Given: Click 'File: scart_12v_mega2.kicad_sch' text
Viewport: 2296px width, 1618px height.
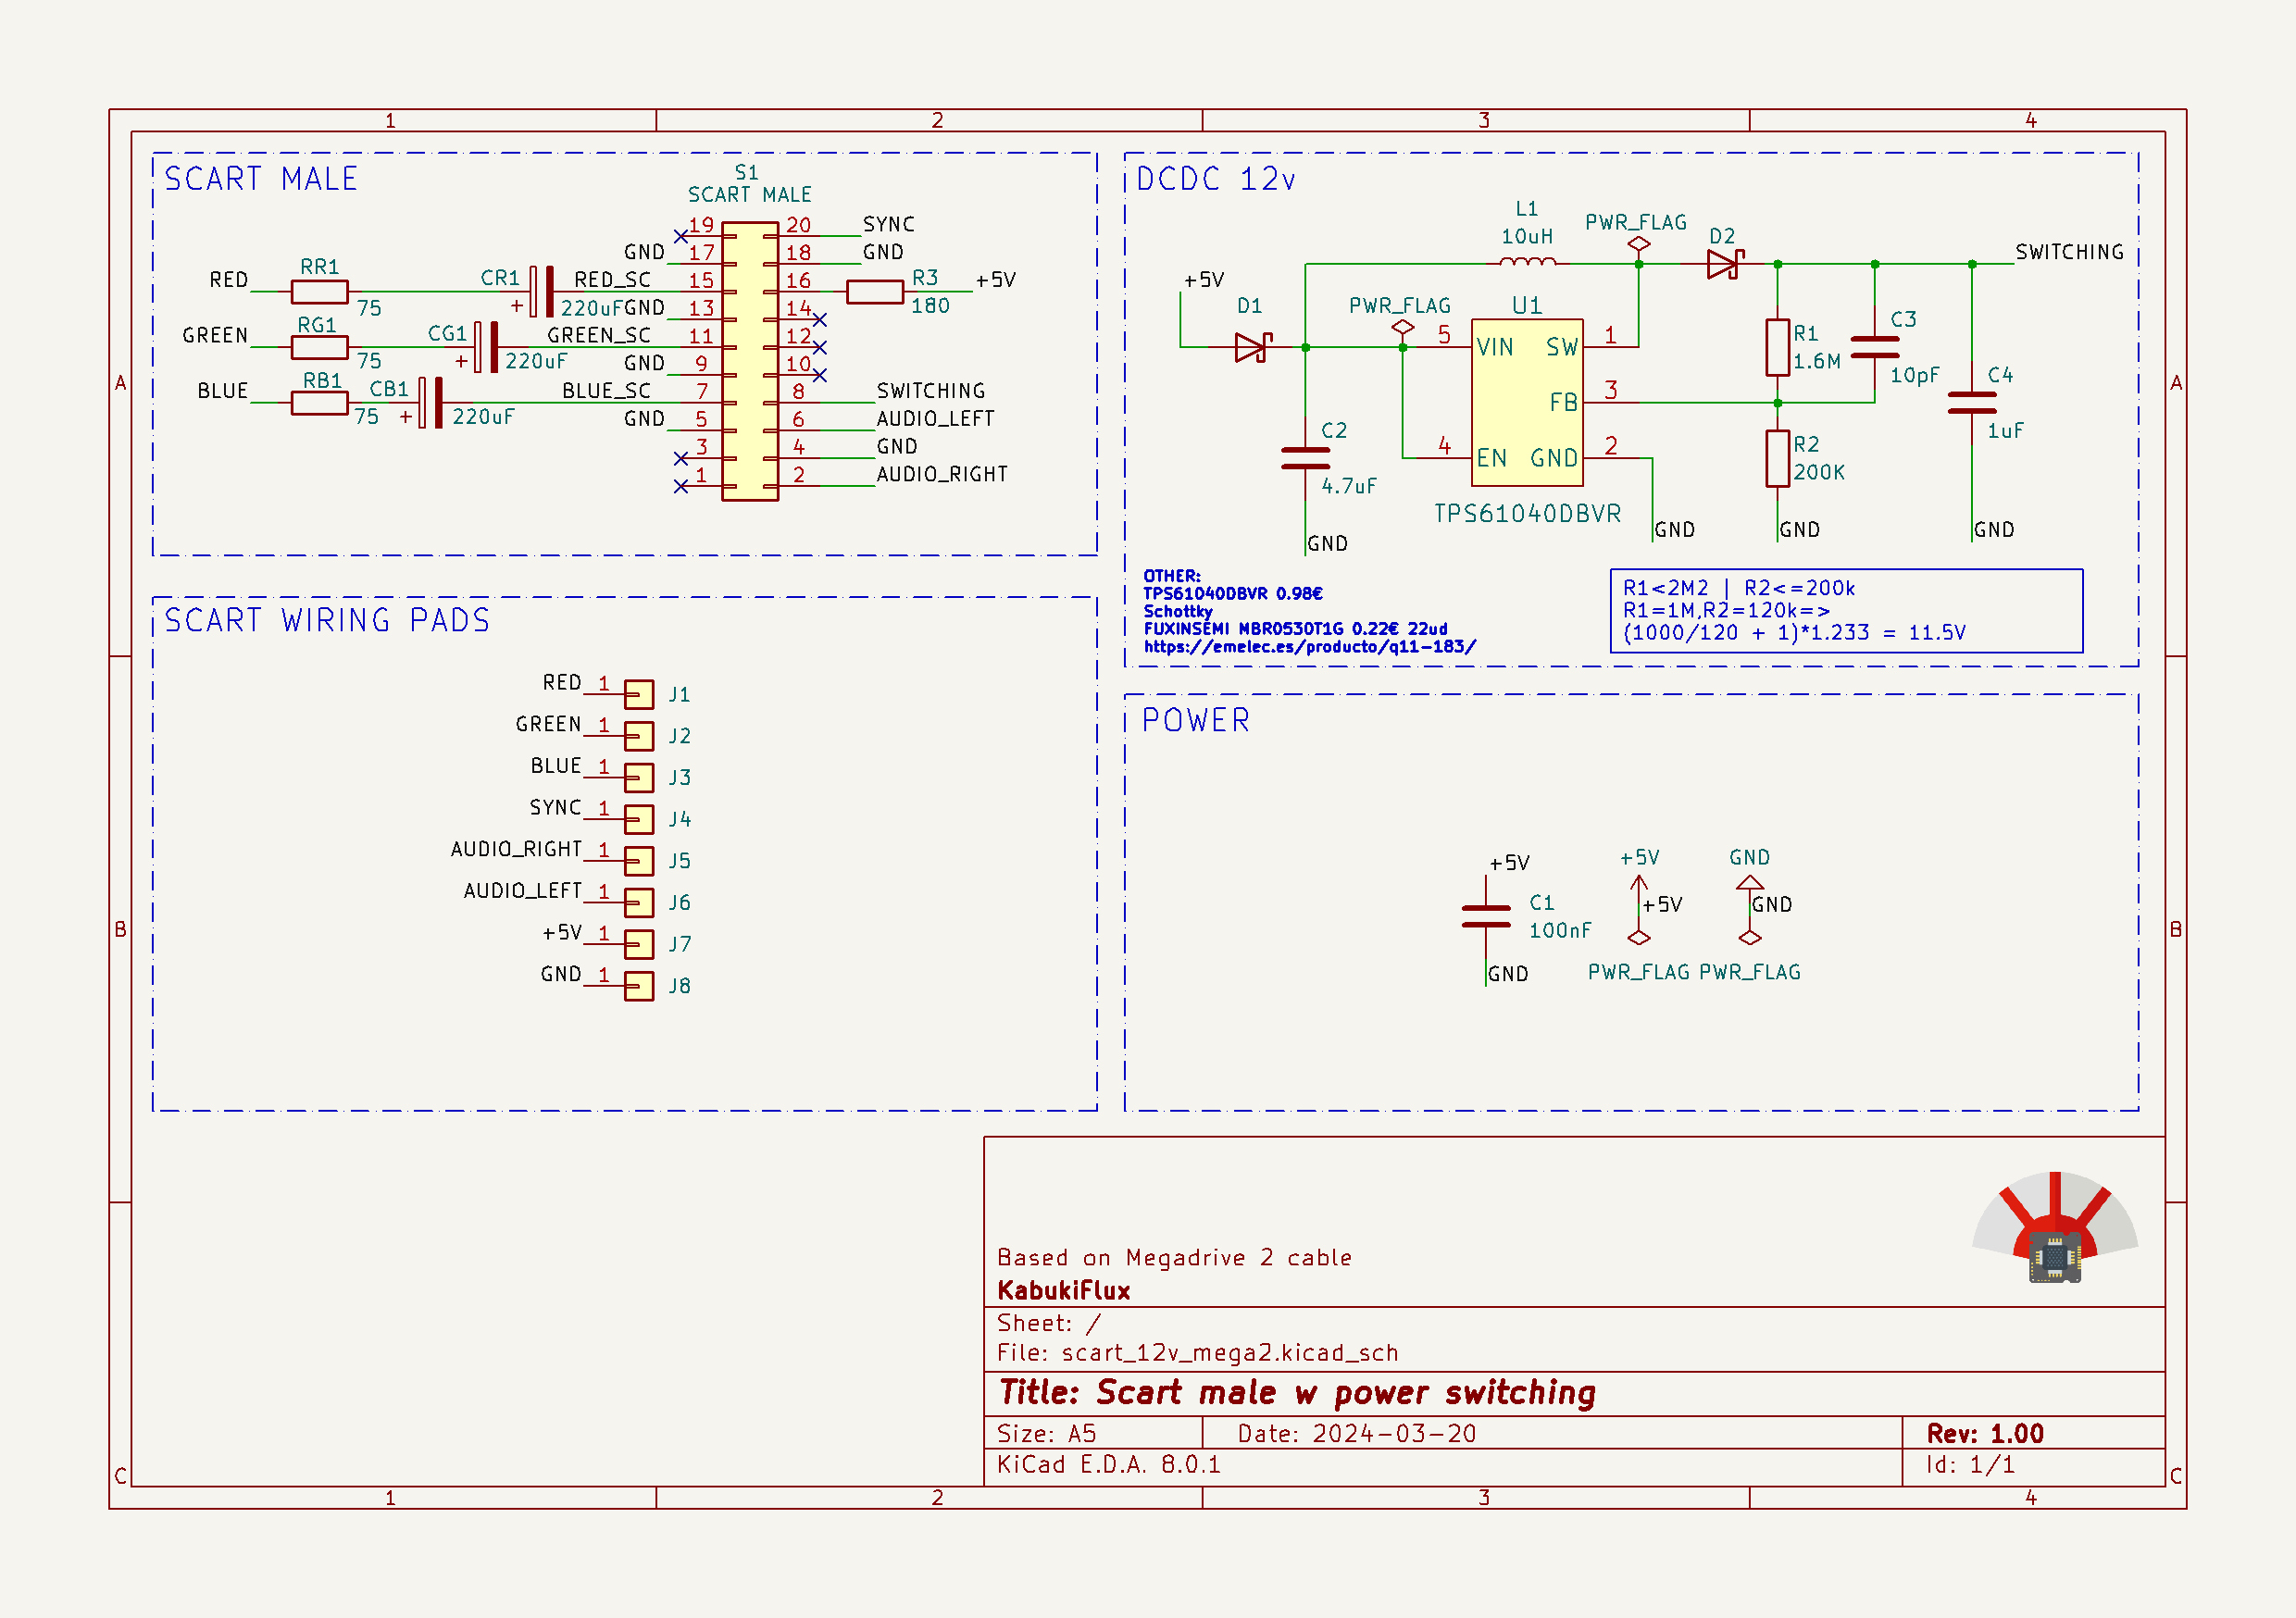Looking at the screenshot, I should coord(1197,1353).
